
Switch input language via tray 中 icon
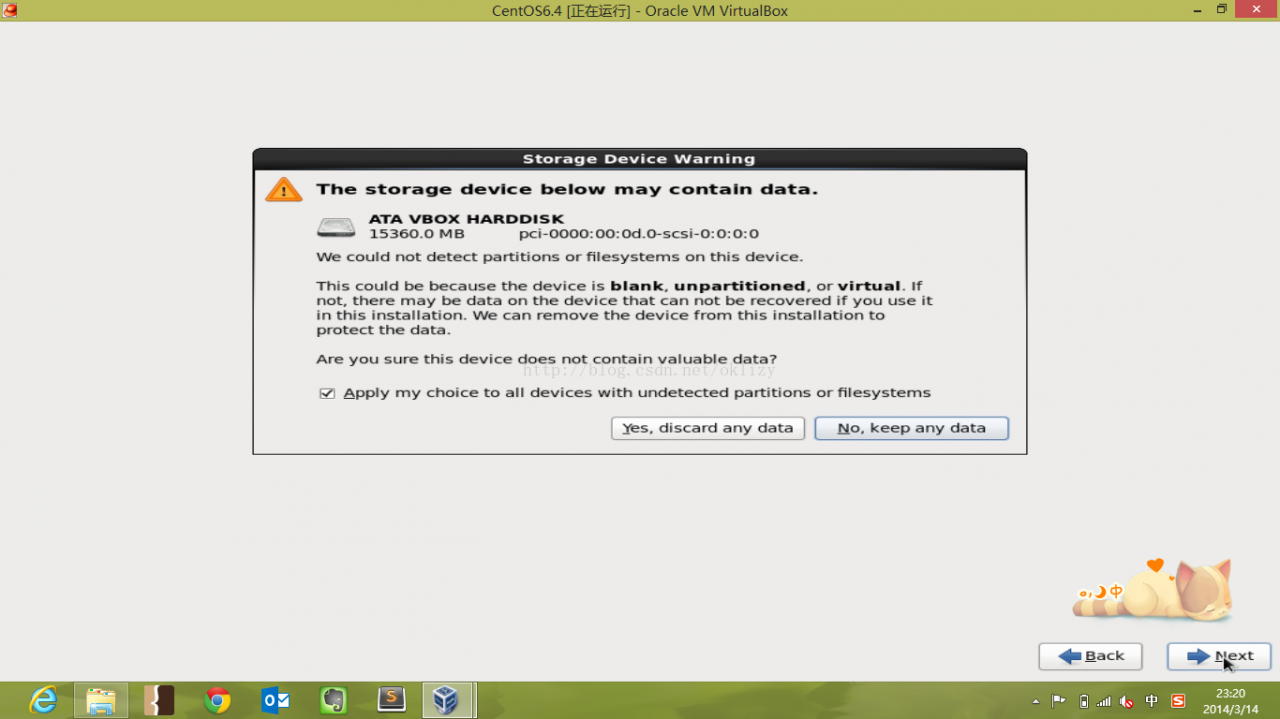1152,701
